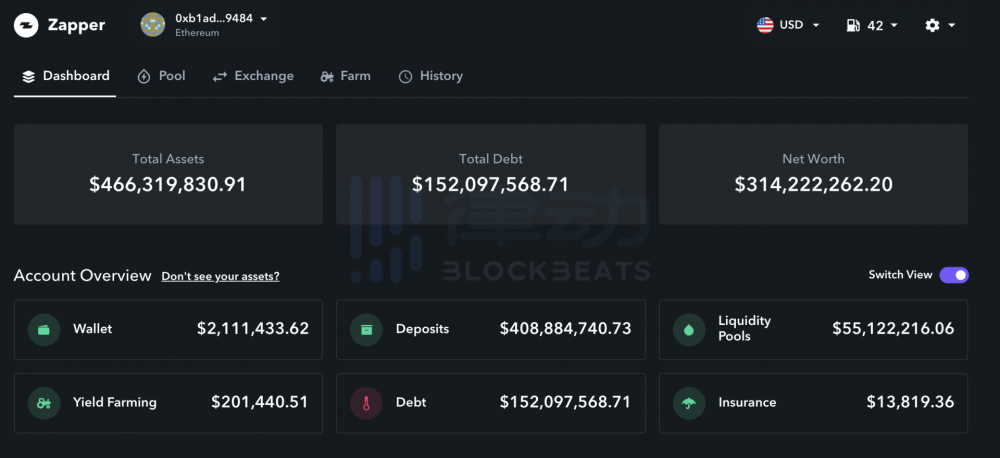The width and height of the screenshot is (1000, 458).
Task: Click the Zapper logo icon
Action: [26, 26]
